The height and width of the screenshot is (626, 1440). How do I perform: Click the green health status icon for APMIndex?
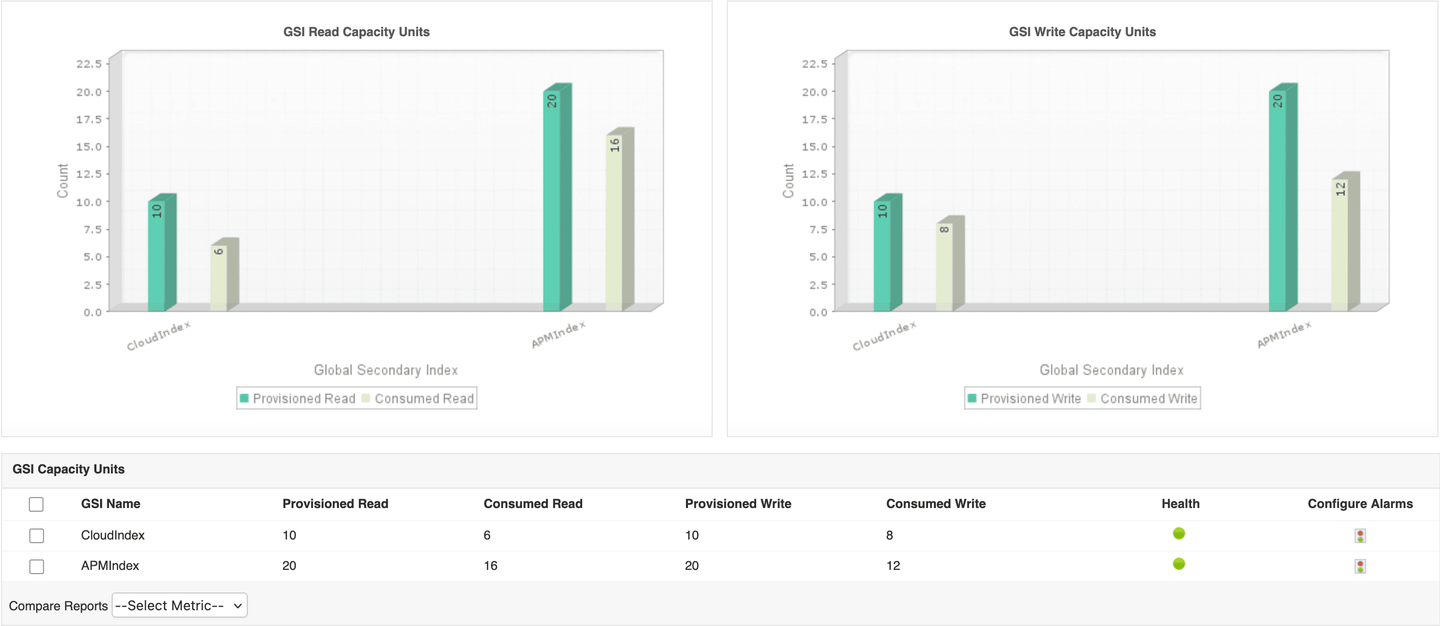[1179, 564]
